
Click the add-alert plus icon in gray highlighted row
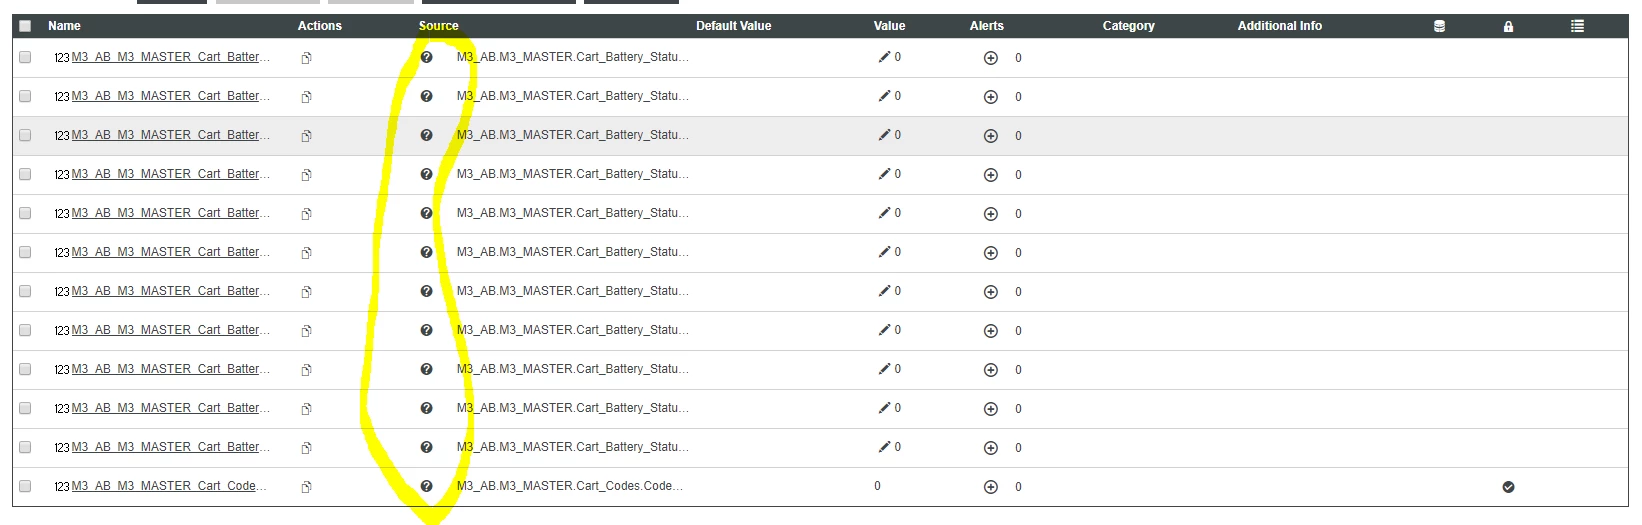990,136
